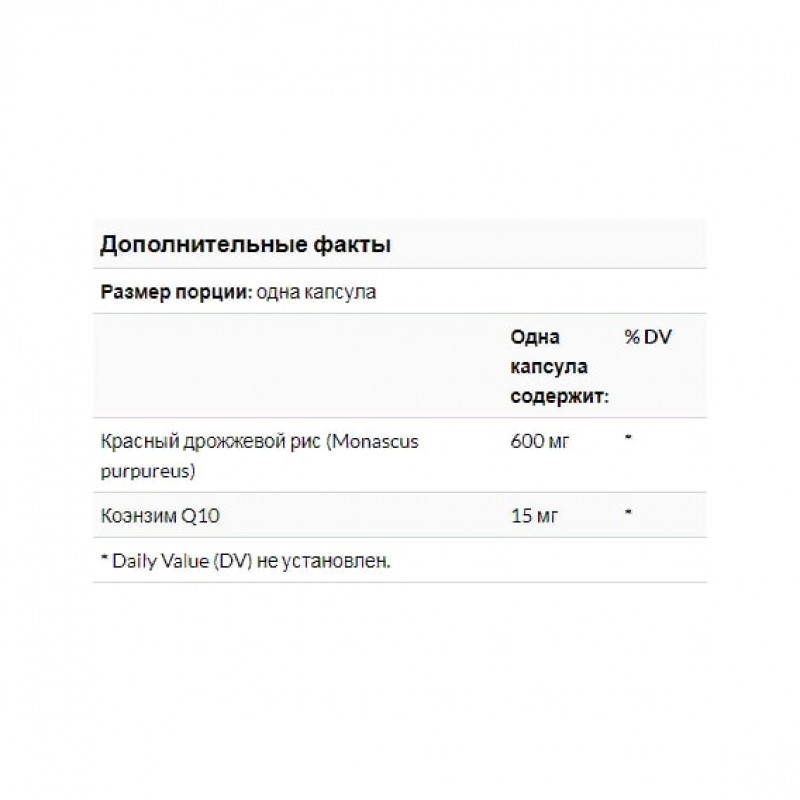Click the "15 мг" amount value
The image size is (800, 800).
533,517
